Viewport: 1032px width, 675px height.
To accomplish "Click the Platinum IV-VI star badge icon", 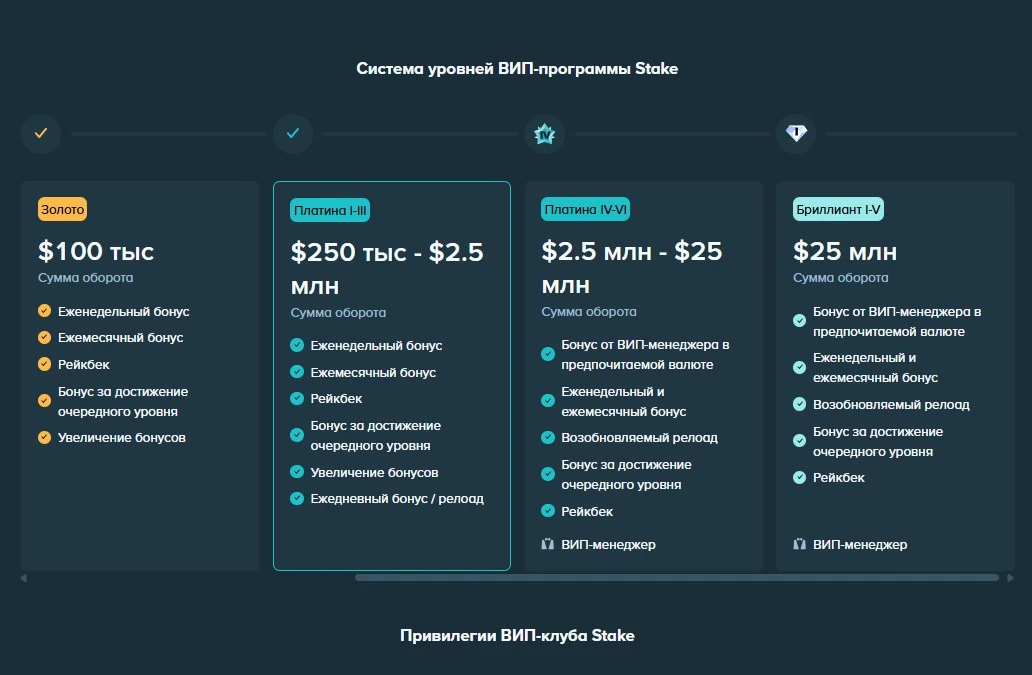I will coord(545,133).
